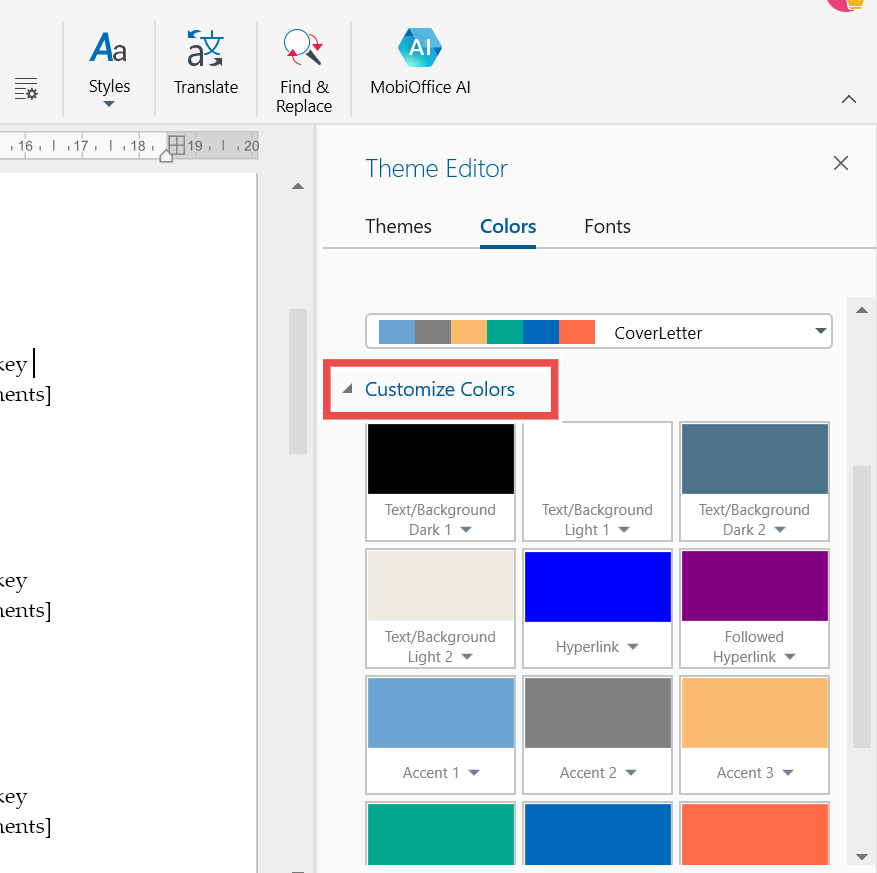This screenshot has width=877, height=873.
Task: Open the Styles gallery
Action: click(109, 68)
